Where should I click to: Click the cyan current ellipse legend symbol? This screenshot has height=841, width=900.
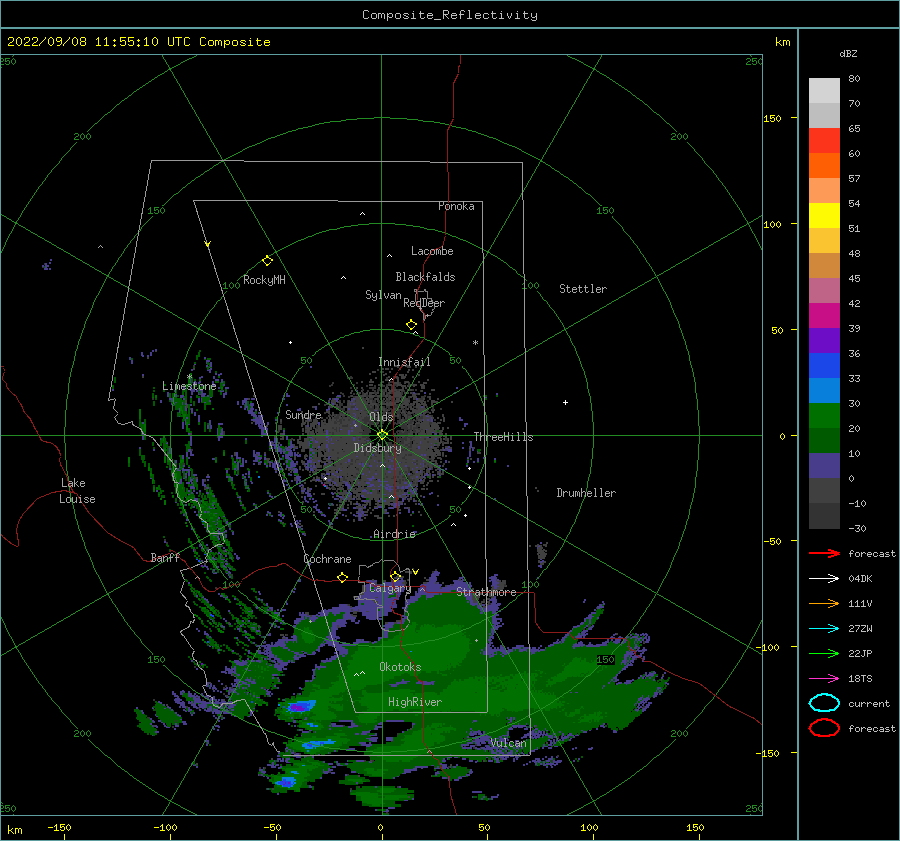tap(824, 703)
